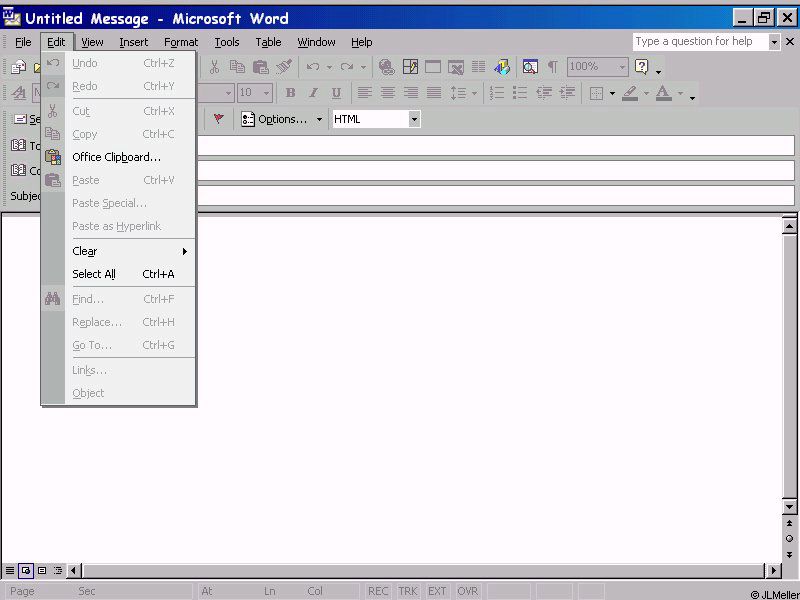Screen dimensions: 800x600
Task: Toggle OVR overtype mode in status bar
Action: coord(467,591)
